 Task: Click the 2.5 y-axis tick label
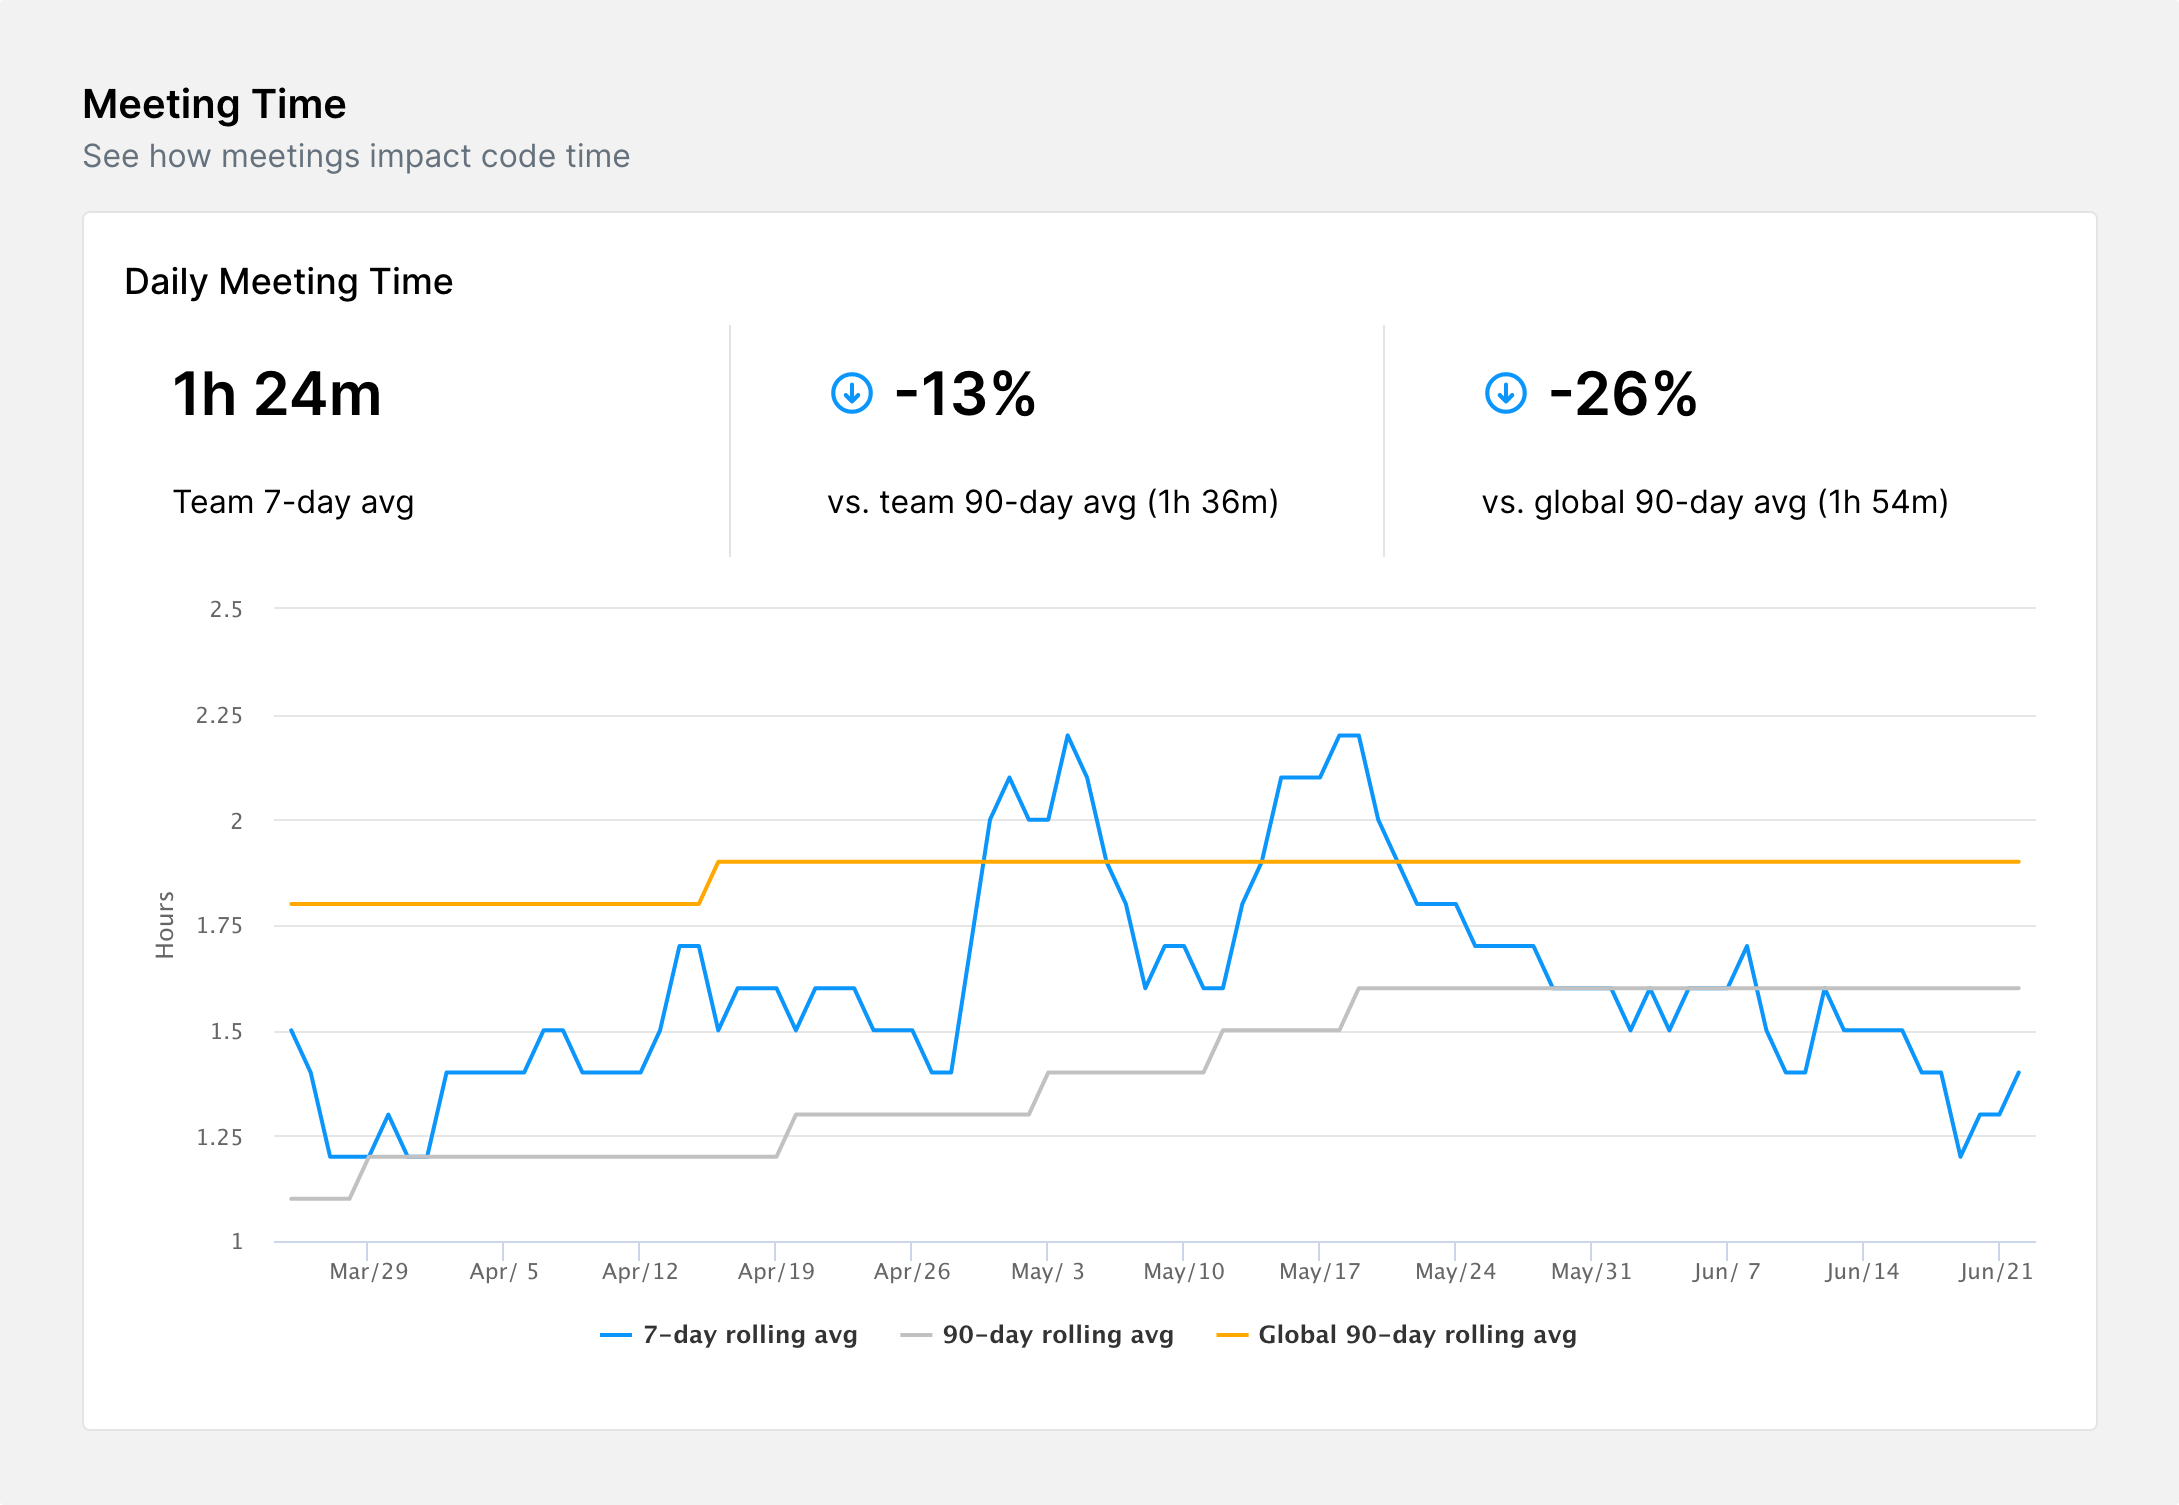226,610
